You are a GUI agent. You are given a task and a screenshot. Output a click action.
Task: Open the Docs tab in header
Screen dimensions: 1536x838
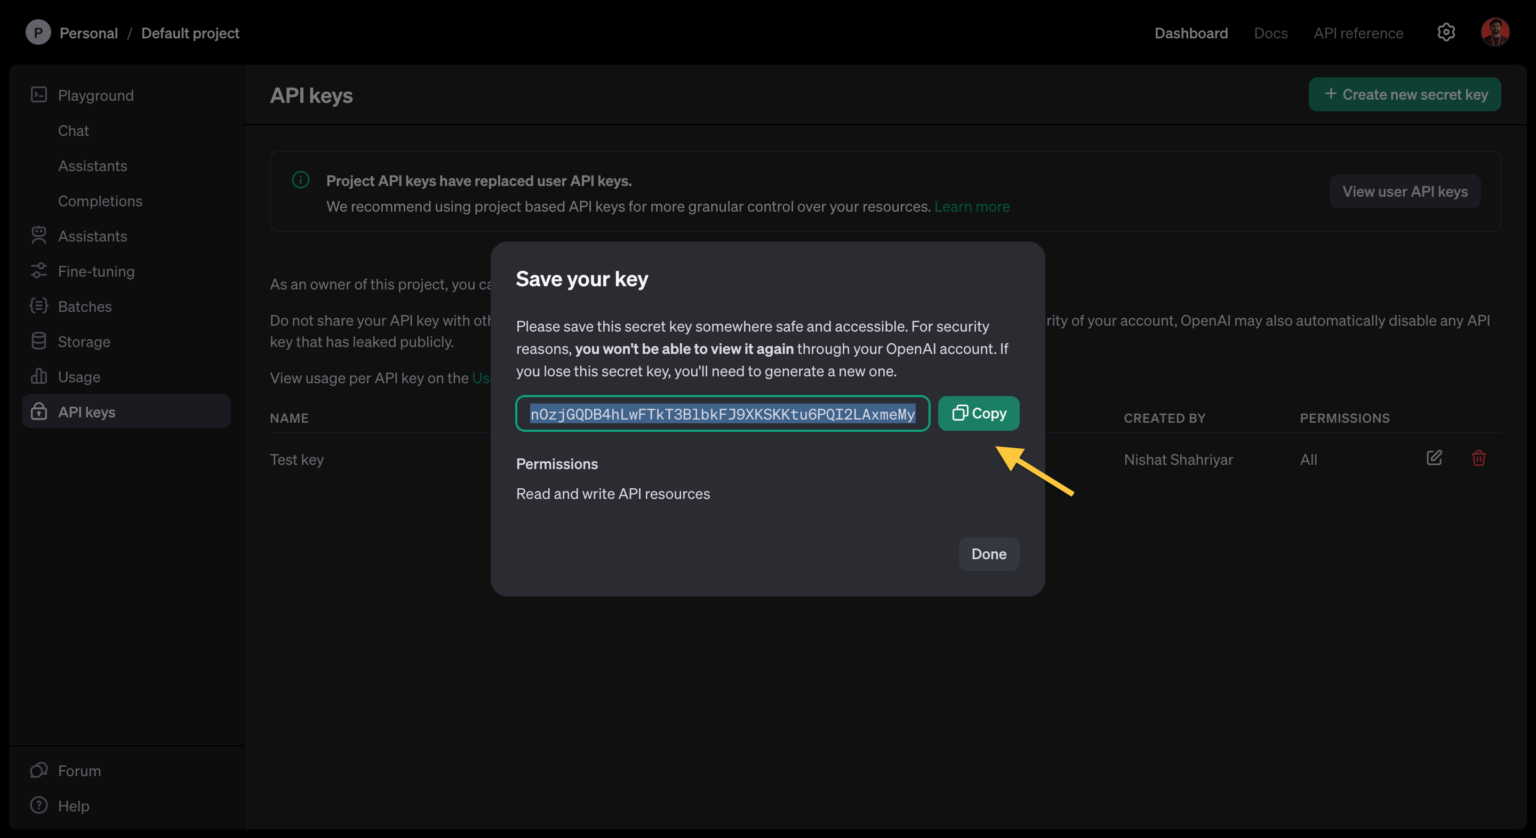click(1270, 33)
